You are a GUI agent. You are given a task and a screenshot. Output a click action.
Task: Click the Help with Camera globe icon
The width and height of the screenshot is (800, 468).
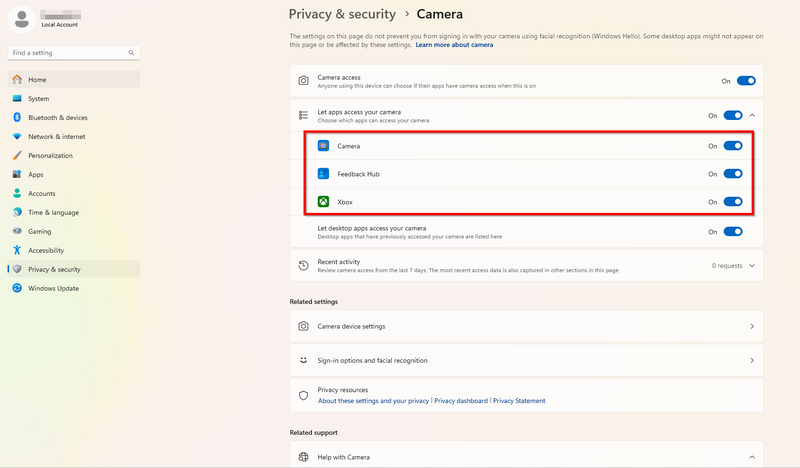click(x=304, y=457)
